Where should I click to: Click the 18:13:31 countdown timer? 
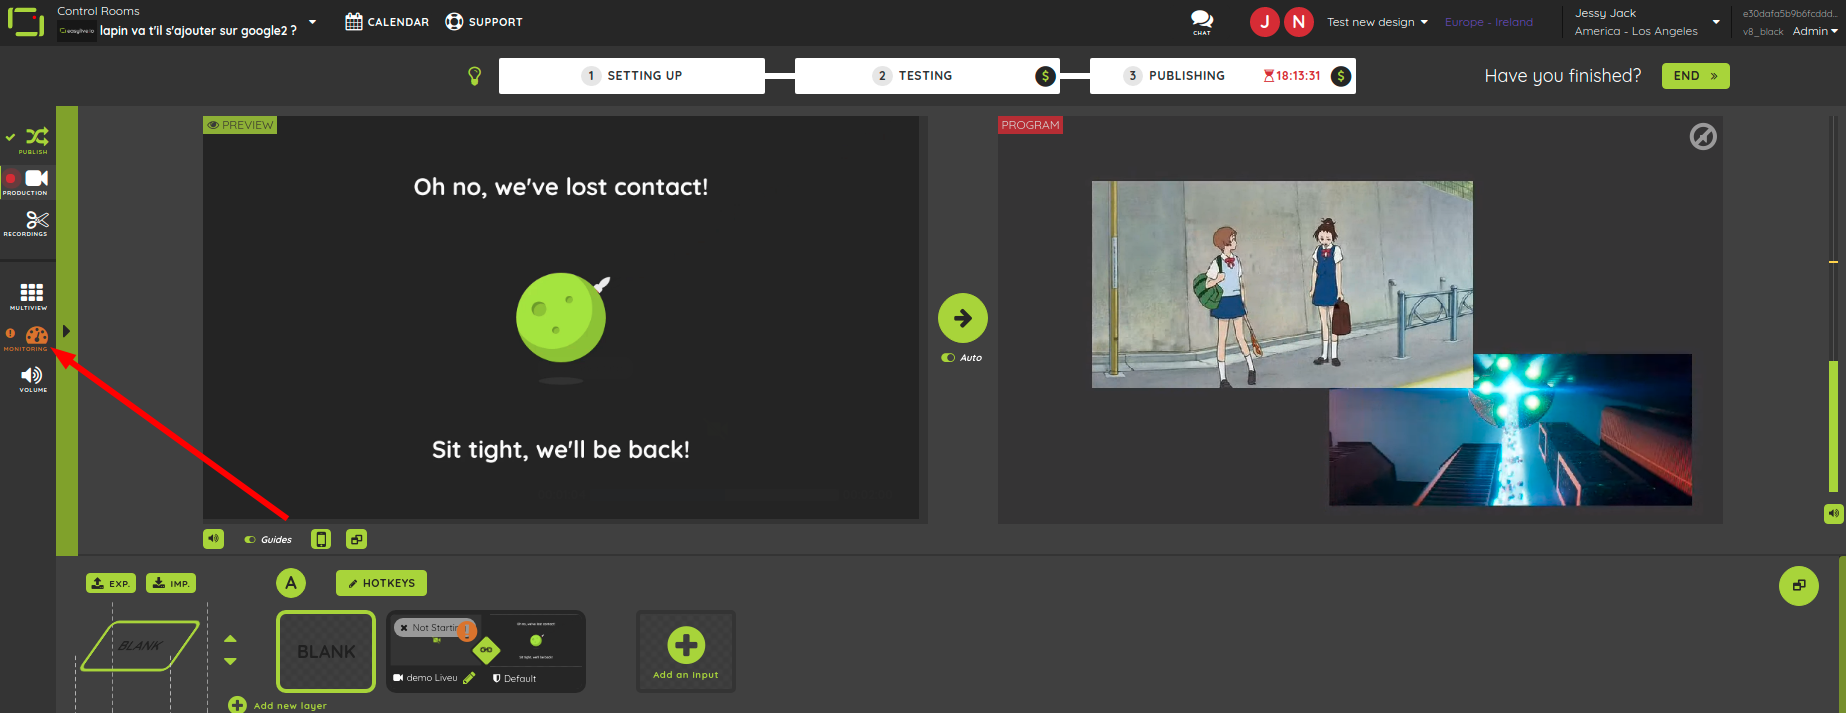(x=1292, y=76)
